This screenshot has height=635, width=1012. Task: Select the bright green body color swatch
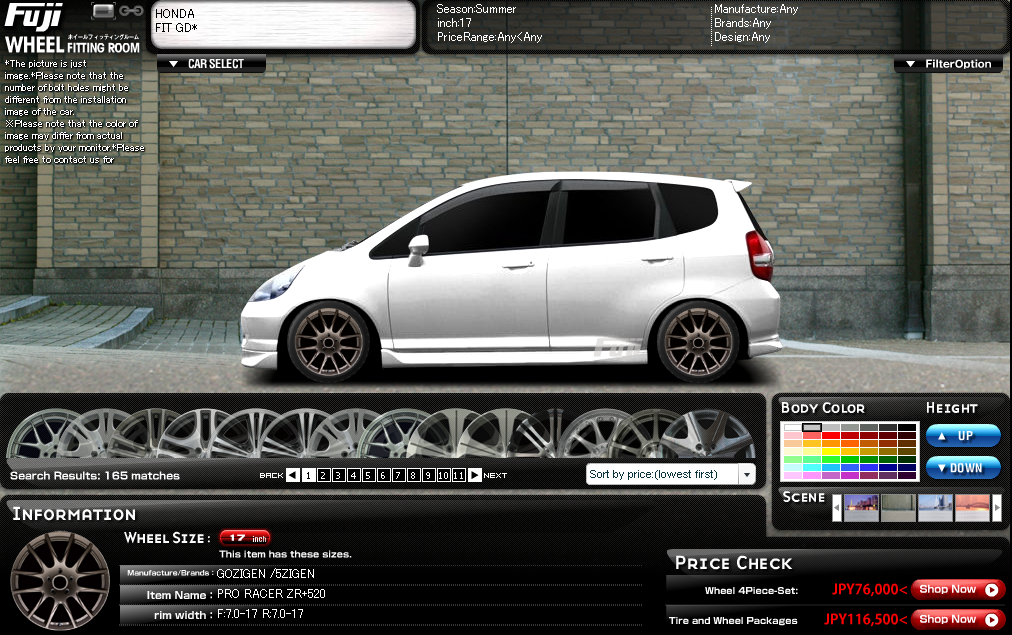pos(831,459)
